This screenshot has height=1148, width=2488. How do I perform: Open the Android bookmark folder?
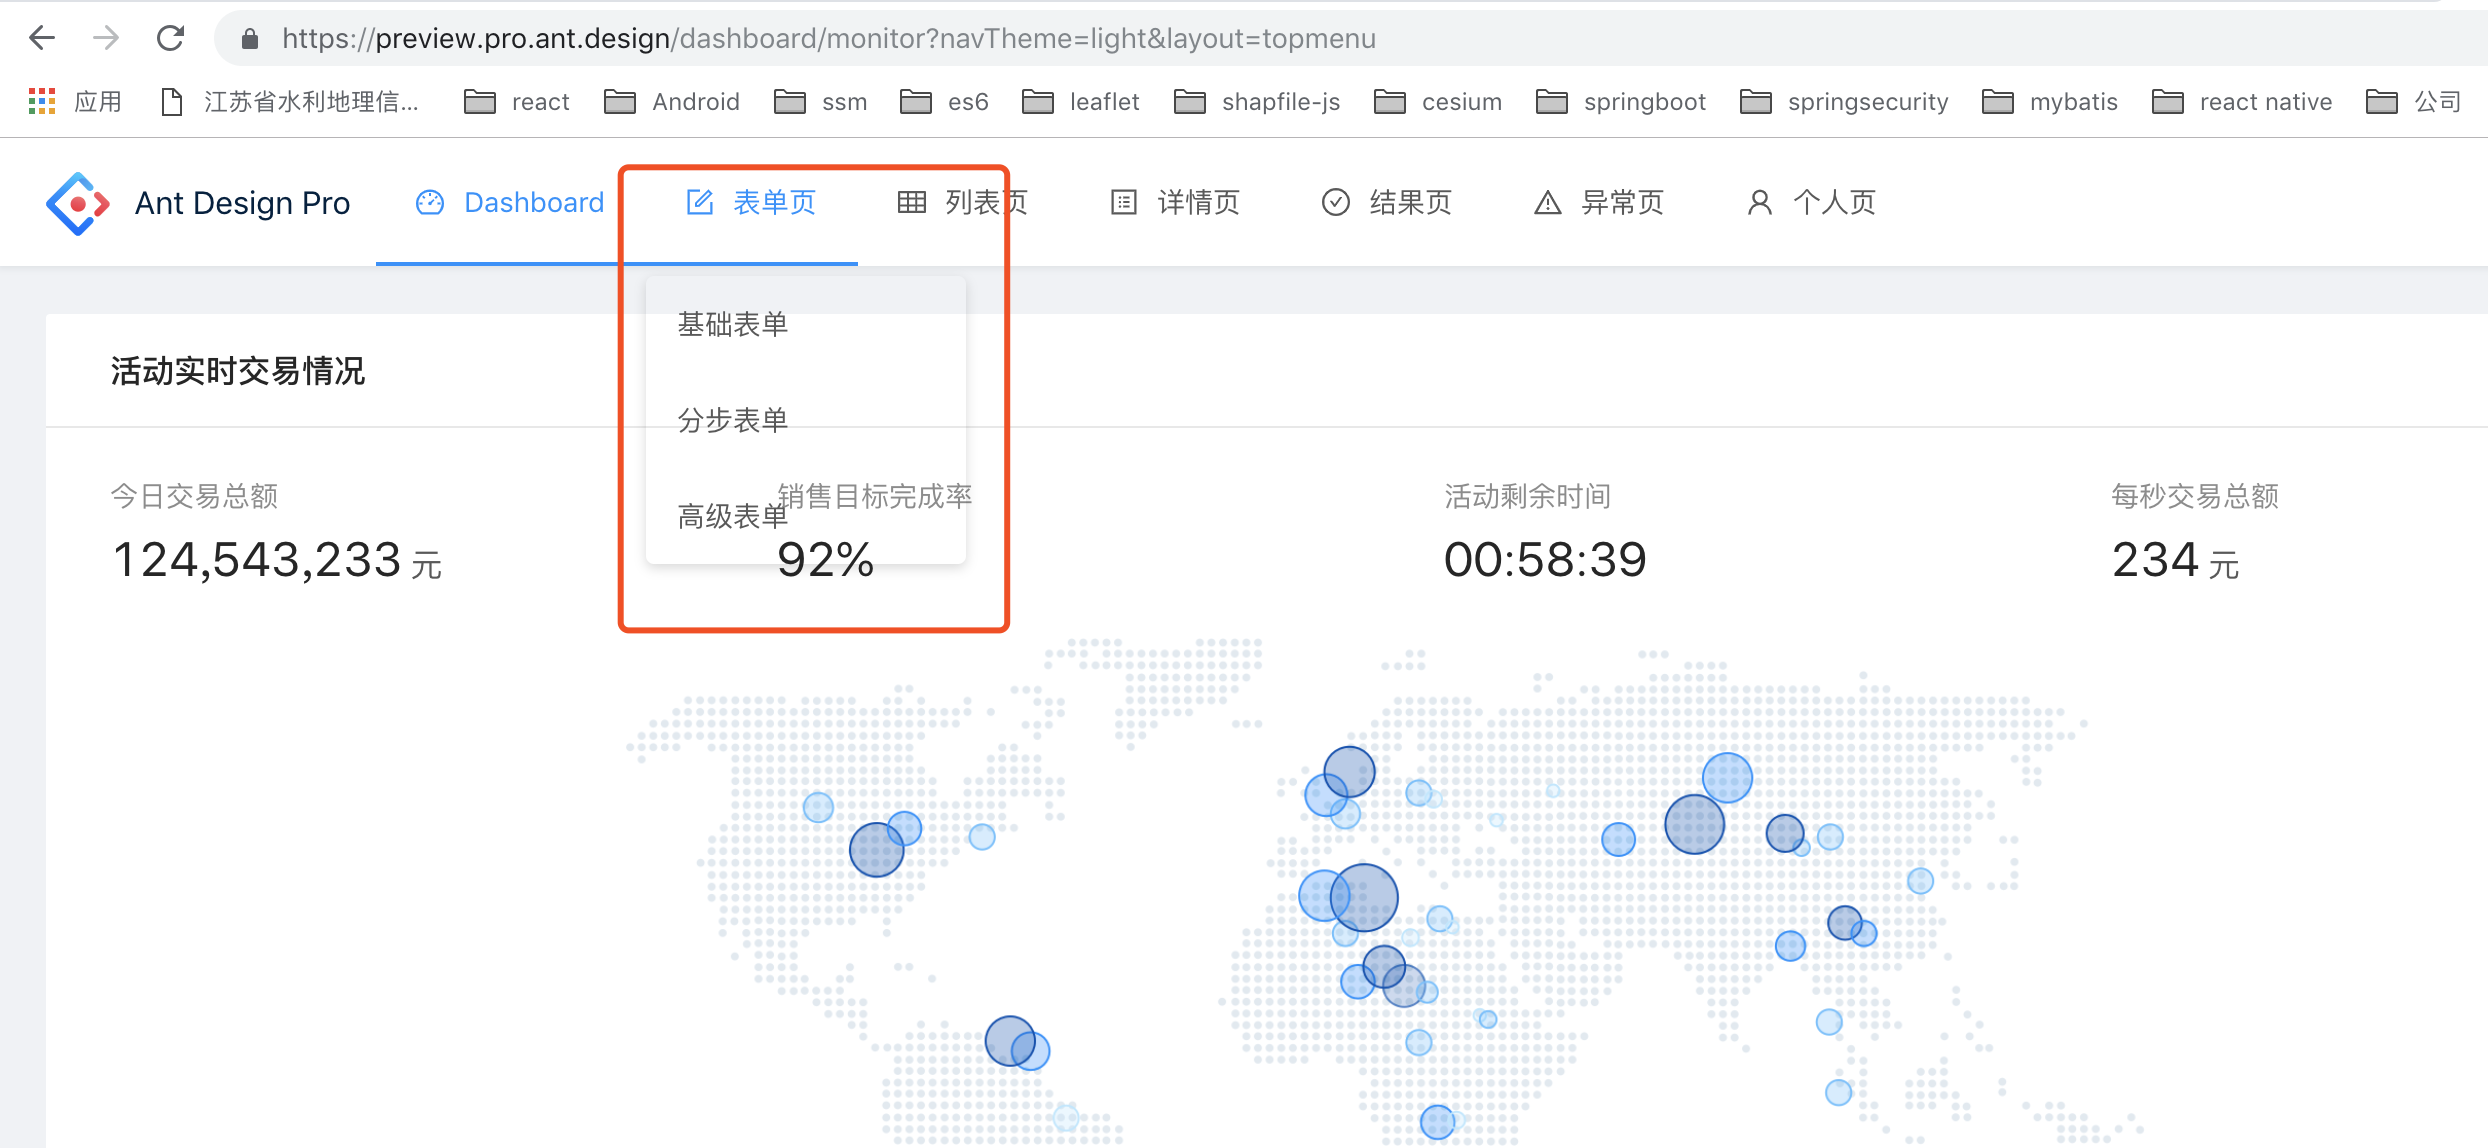(x=672, y=101)
